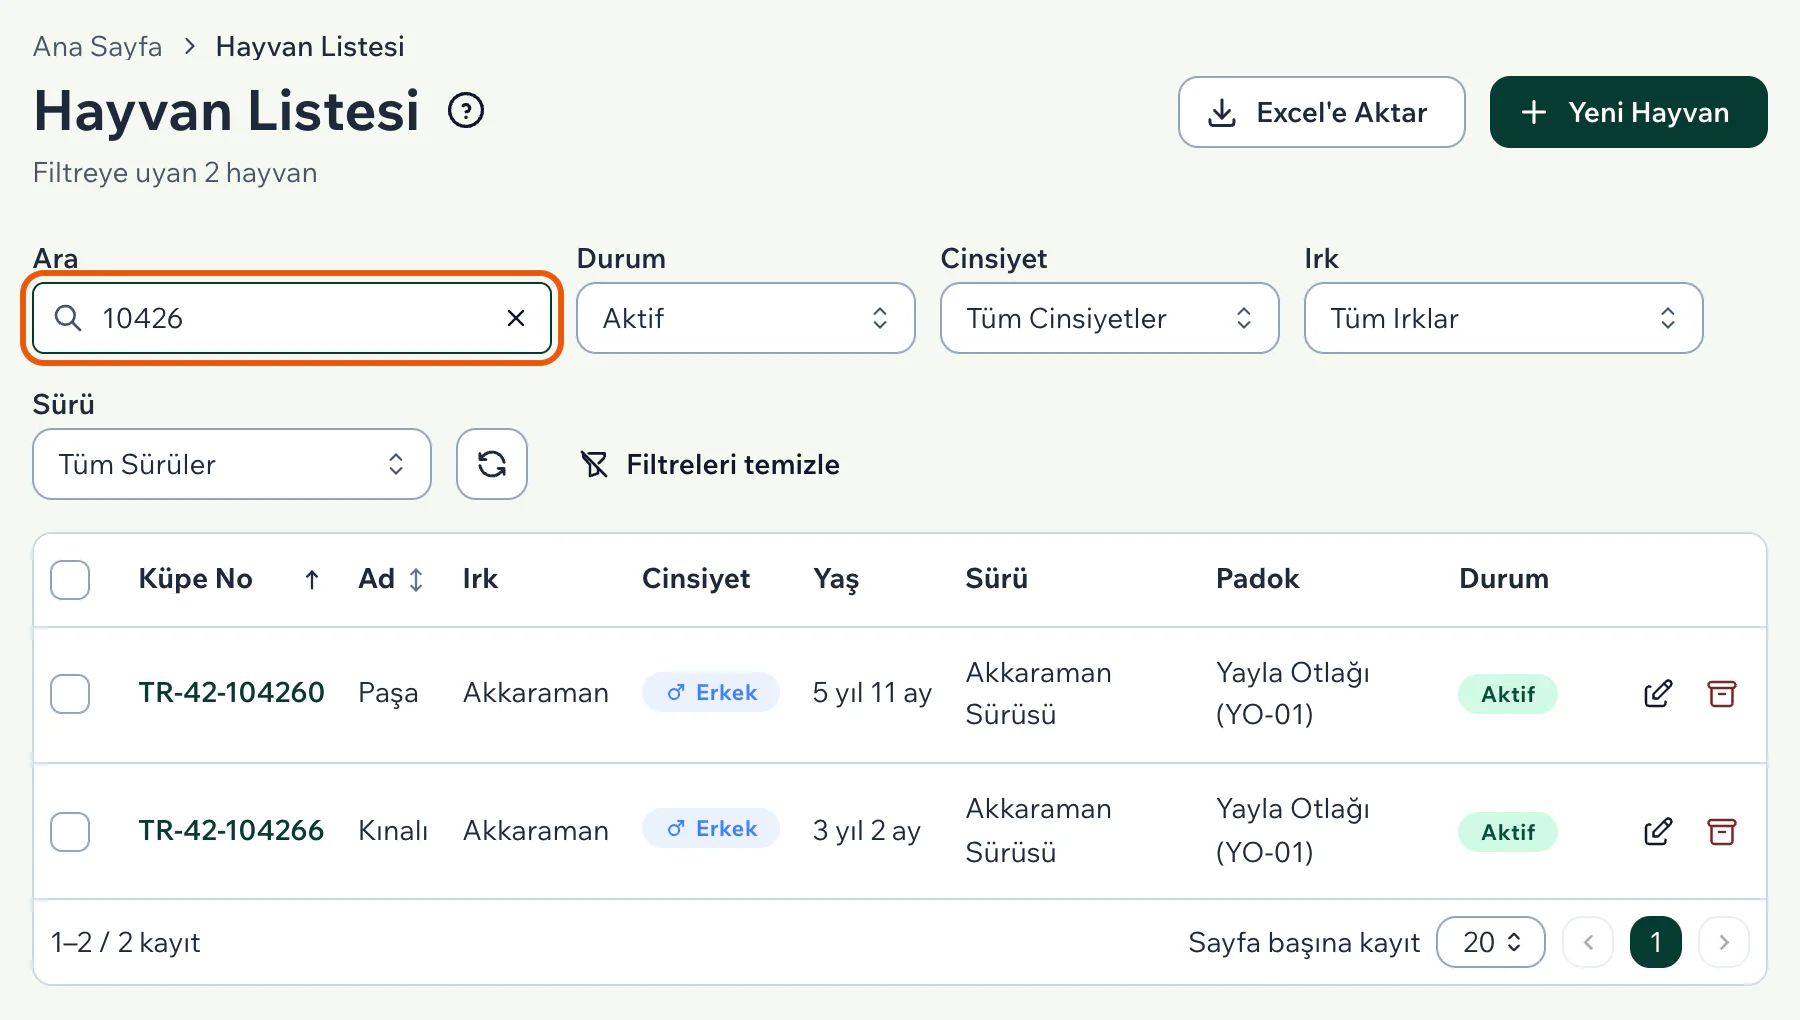Open the TR-42-104260 tag number link
1800x1020 pixels.
tap(231, 693)
